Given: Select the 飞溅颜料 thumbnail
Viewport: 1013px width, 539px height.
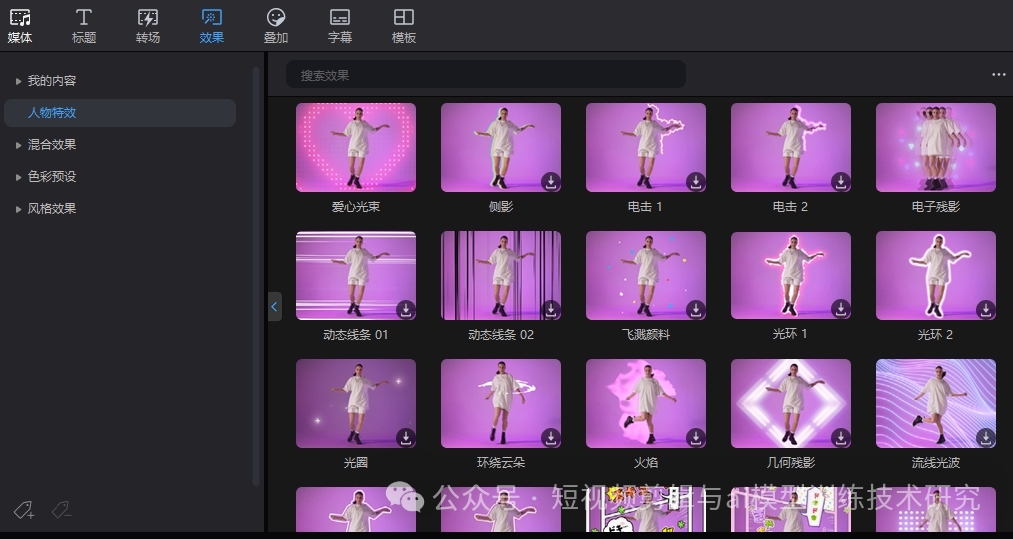Looking at the screenshot, I should click(x=646, y=275).
